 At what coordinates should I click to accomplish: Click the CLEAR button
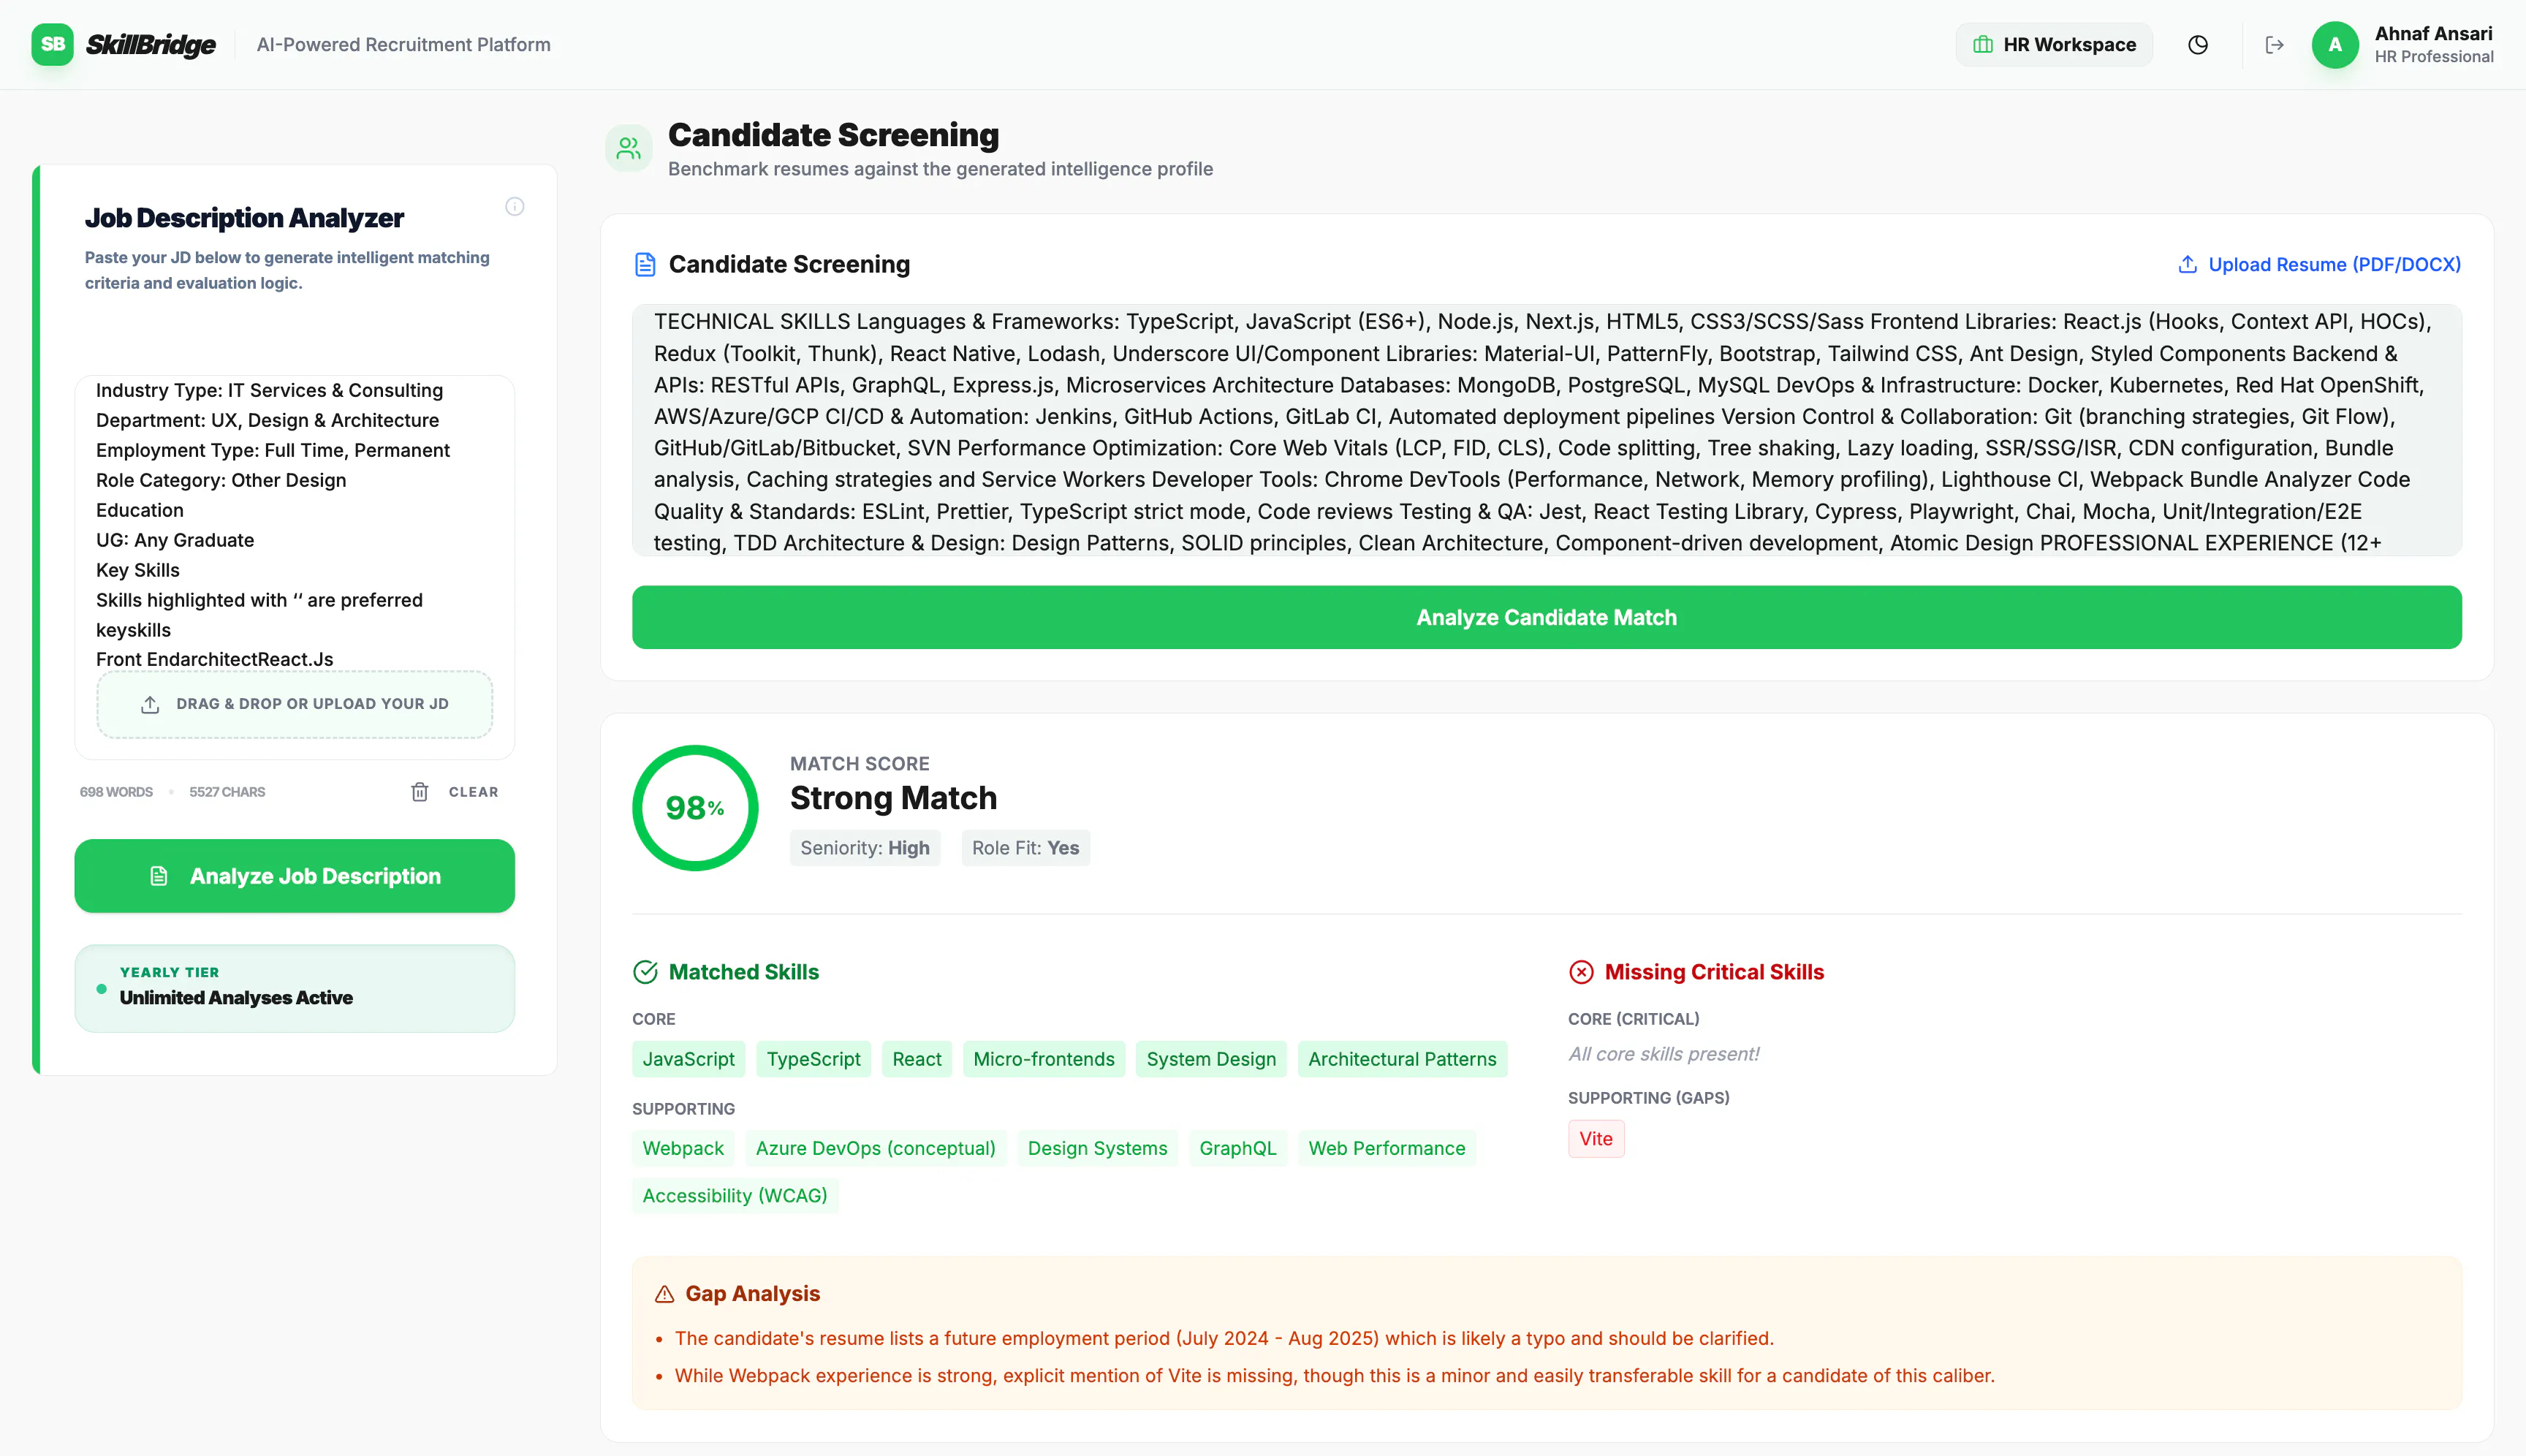pyautogui.click(x=454, y=792)
